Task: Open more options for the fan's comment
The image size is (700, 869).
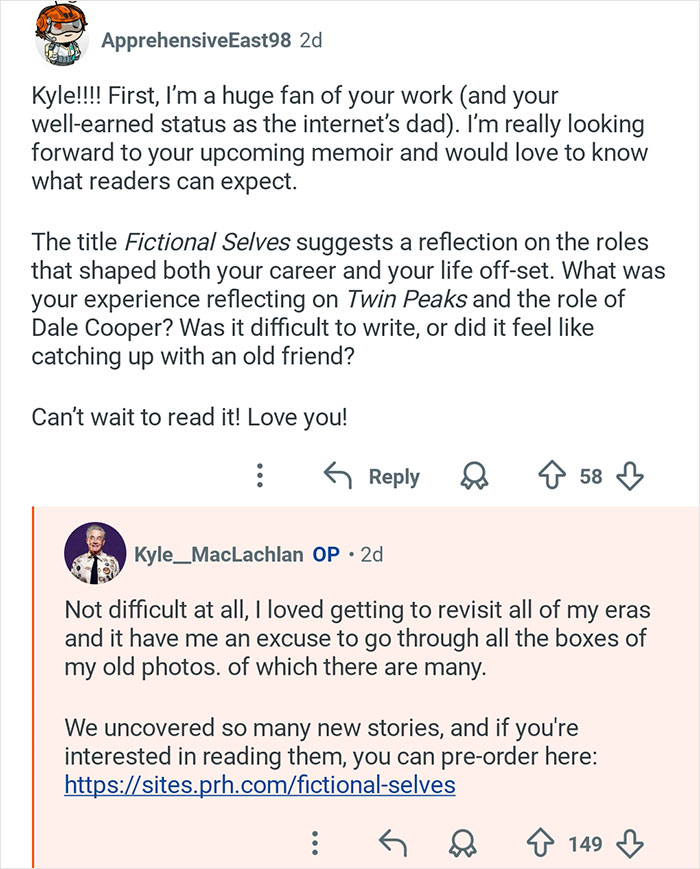Action: point(261,476)
